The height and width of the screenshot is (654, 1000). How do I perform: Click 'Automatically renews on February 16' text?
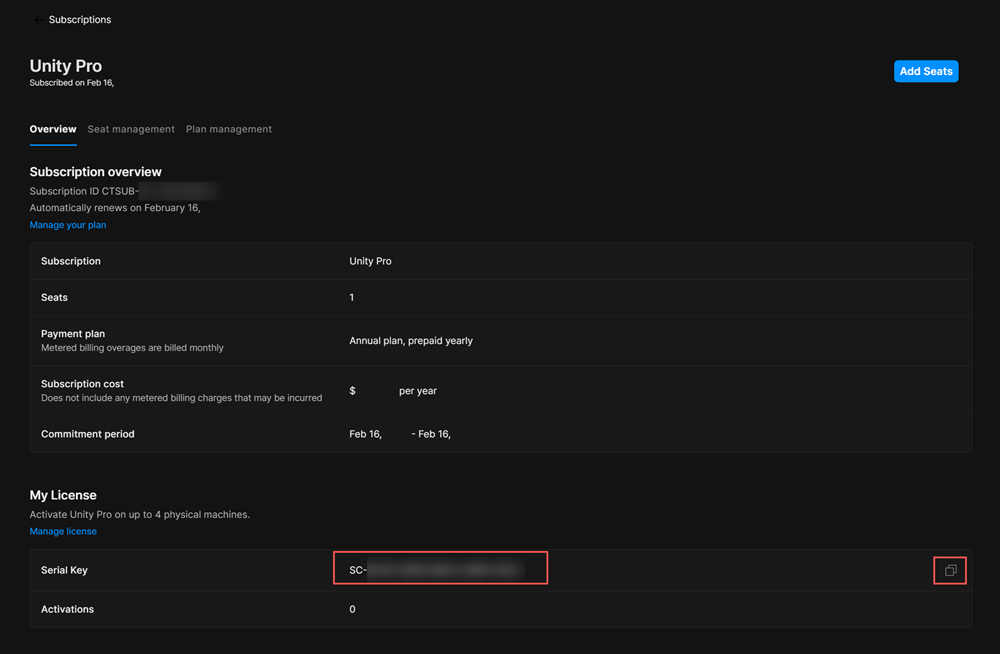click(115, 207)
